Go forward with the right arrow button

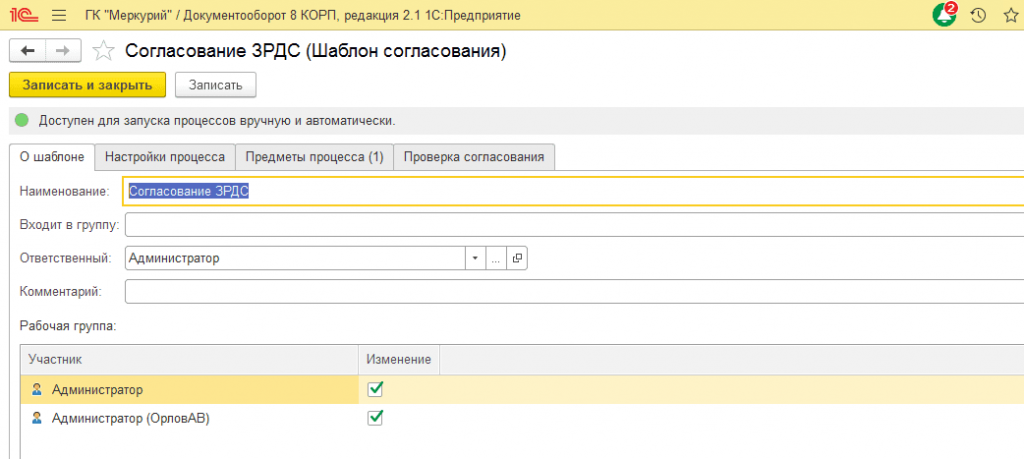(63, 51)
